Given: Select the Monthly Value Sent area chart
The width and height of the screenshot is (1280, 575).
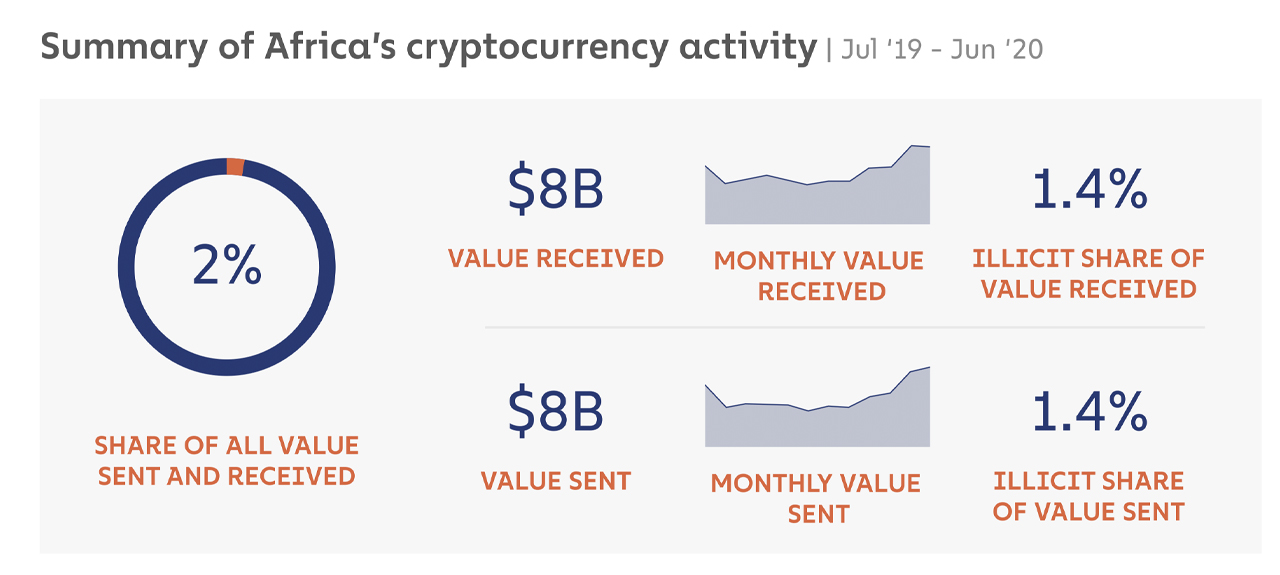Looking at the screenshot, I should pyautogui.click(x=817, y=422).
